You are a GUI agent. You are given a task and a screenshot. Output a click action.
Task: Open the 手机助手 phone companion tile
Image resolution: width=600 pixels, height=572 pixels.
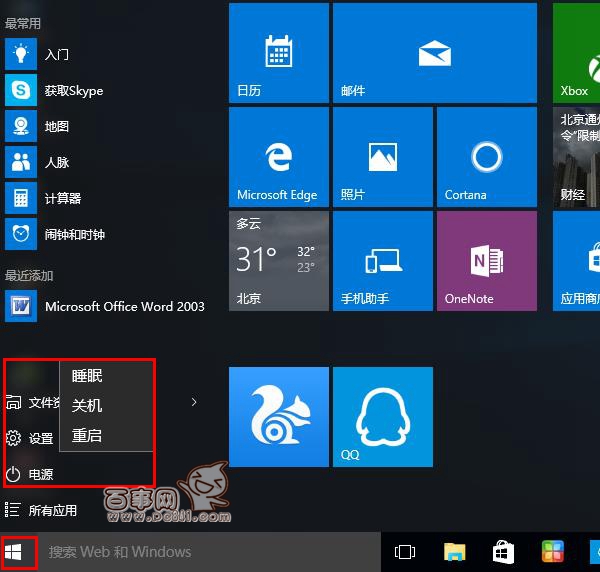[382, 261]
